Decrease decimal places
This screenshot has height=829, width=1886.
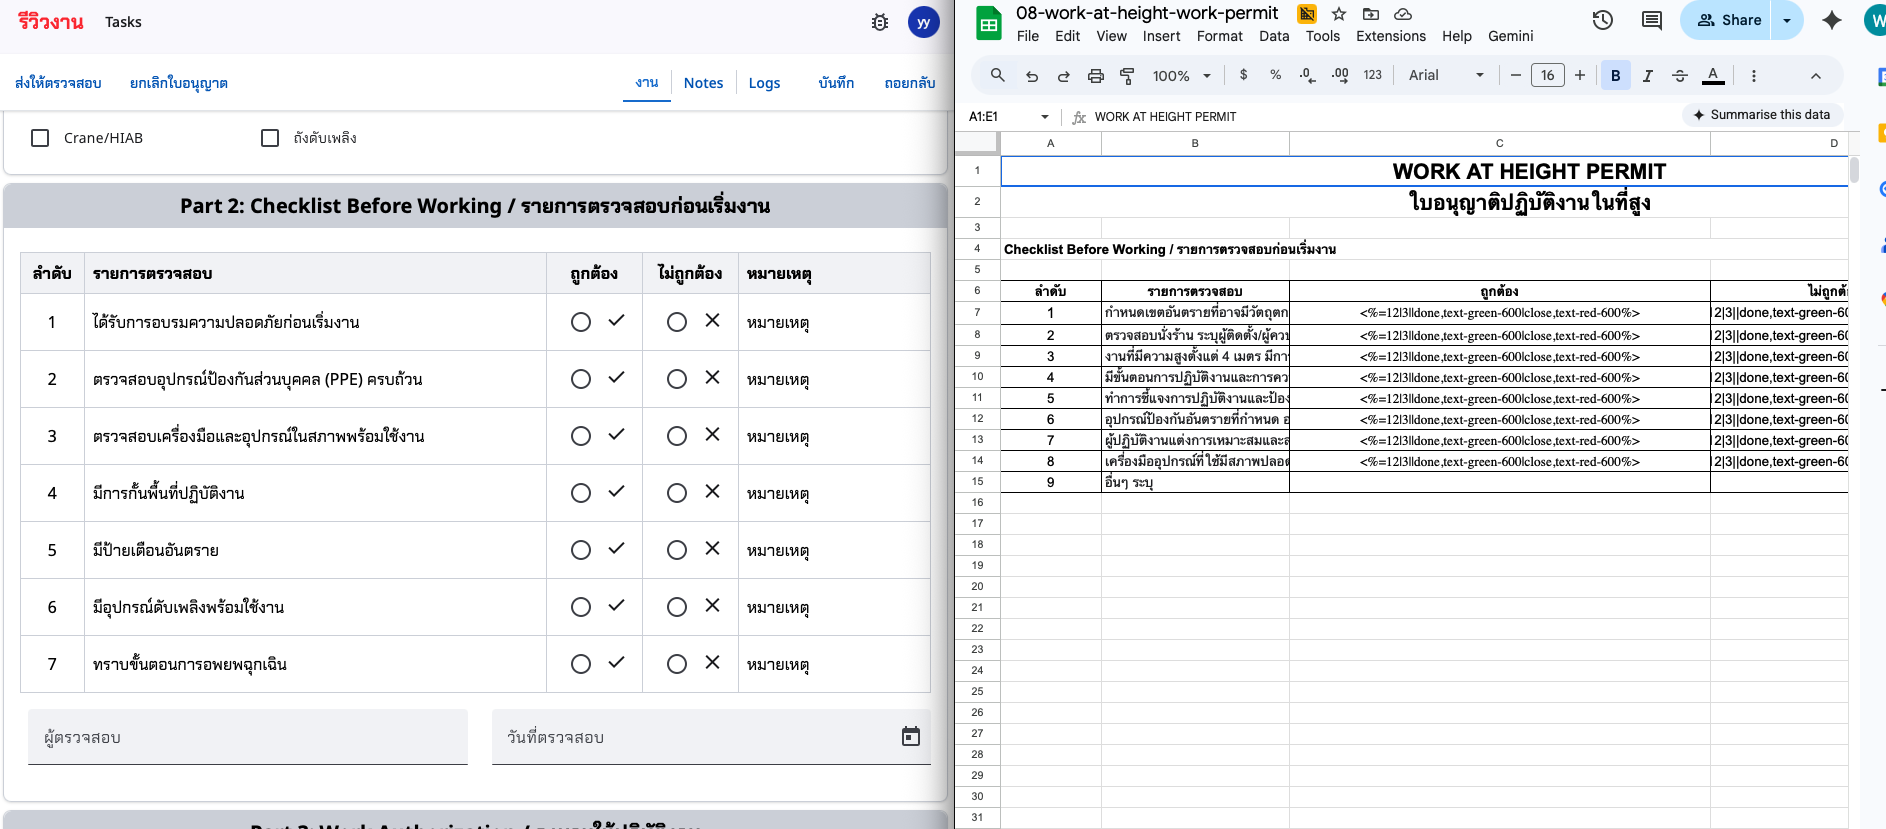[x=1307, y=75]
